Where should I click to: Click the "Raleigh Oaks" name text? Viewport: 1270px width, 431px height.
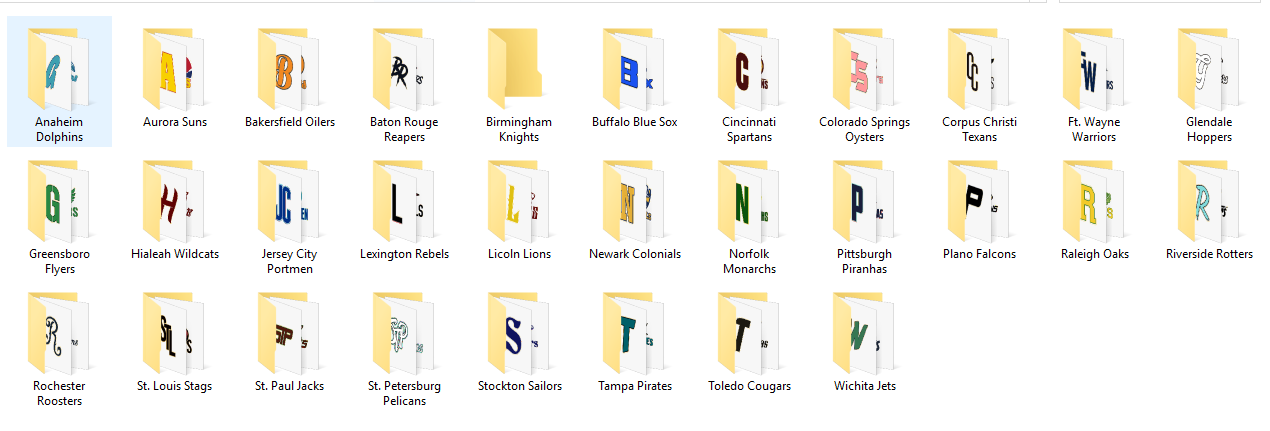pos(1094,254)
